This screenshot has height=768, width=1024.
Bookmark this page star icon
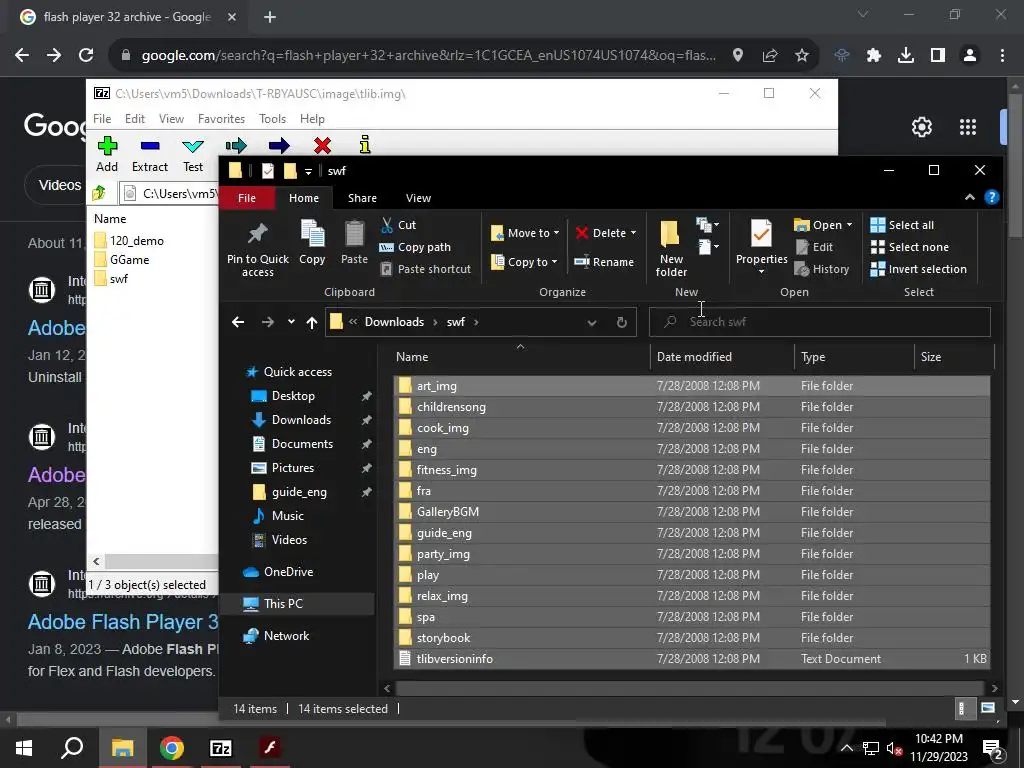[x=802, y=56]
